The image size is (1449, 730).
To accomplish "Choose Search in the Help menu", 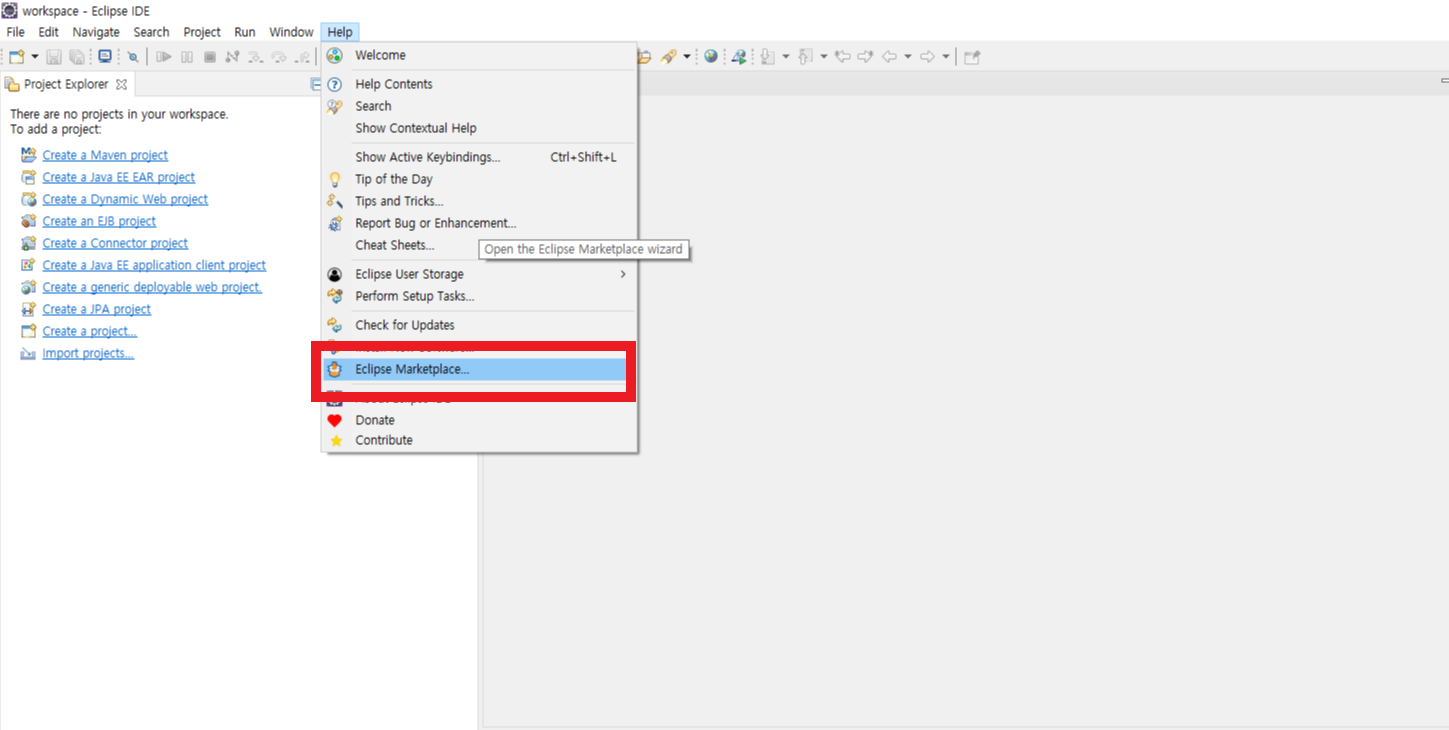I will click(479, 106).
